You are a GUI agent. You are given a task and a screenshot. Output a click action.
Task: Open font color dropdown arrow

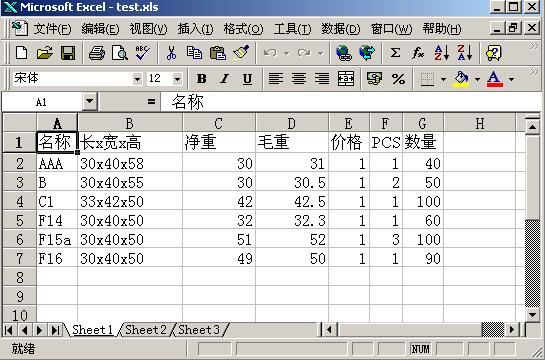click(x=511, y=79)
